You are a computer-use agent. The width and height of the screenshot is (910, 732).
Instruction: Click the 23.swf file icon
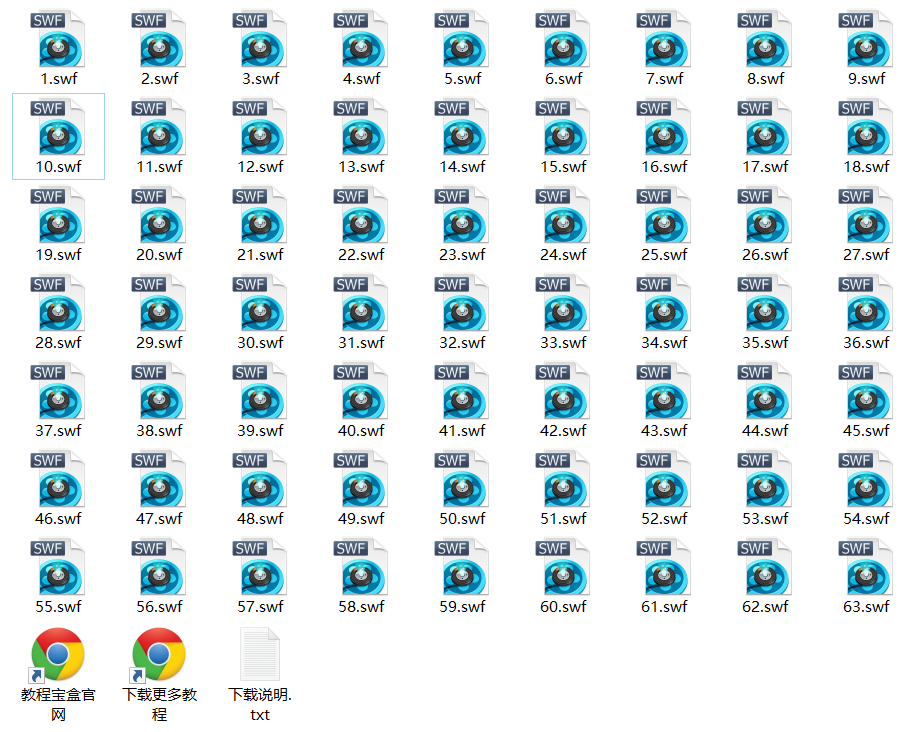(462, 214)
